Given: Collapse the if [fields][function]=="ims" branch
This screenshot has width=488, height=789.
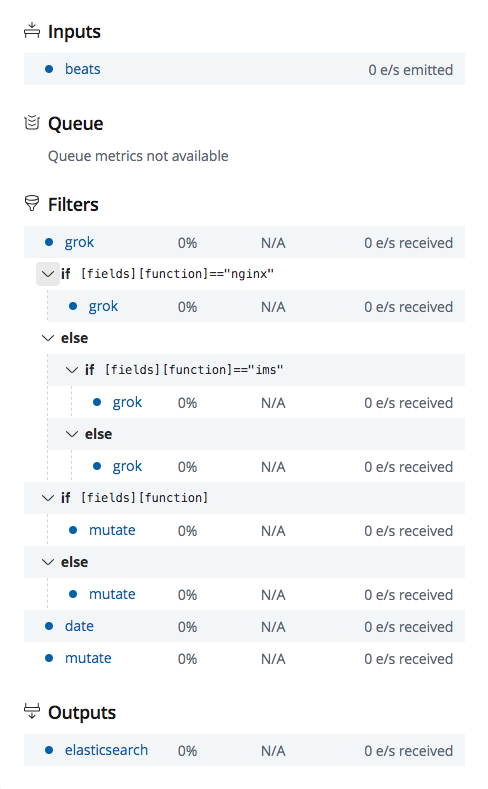Looking at the screenshot, I should (72, 370).
